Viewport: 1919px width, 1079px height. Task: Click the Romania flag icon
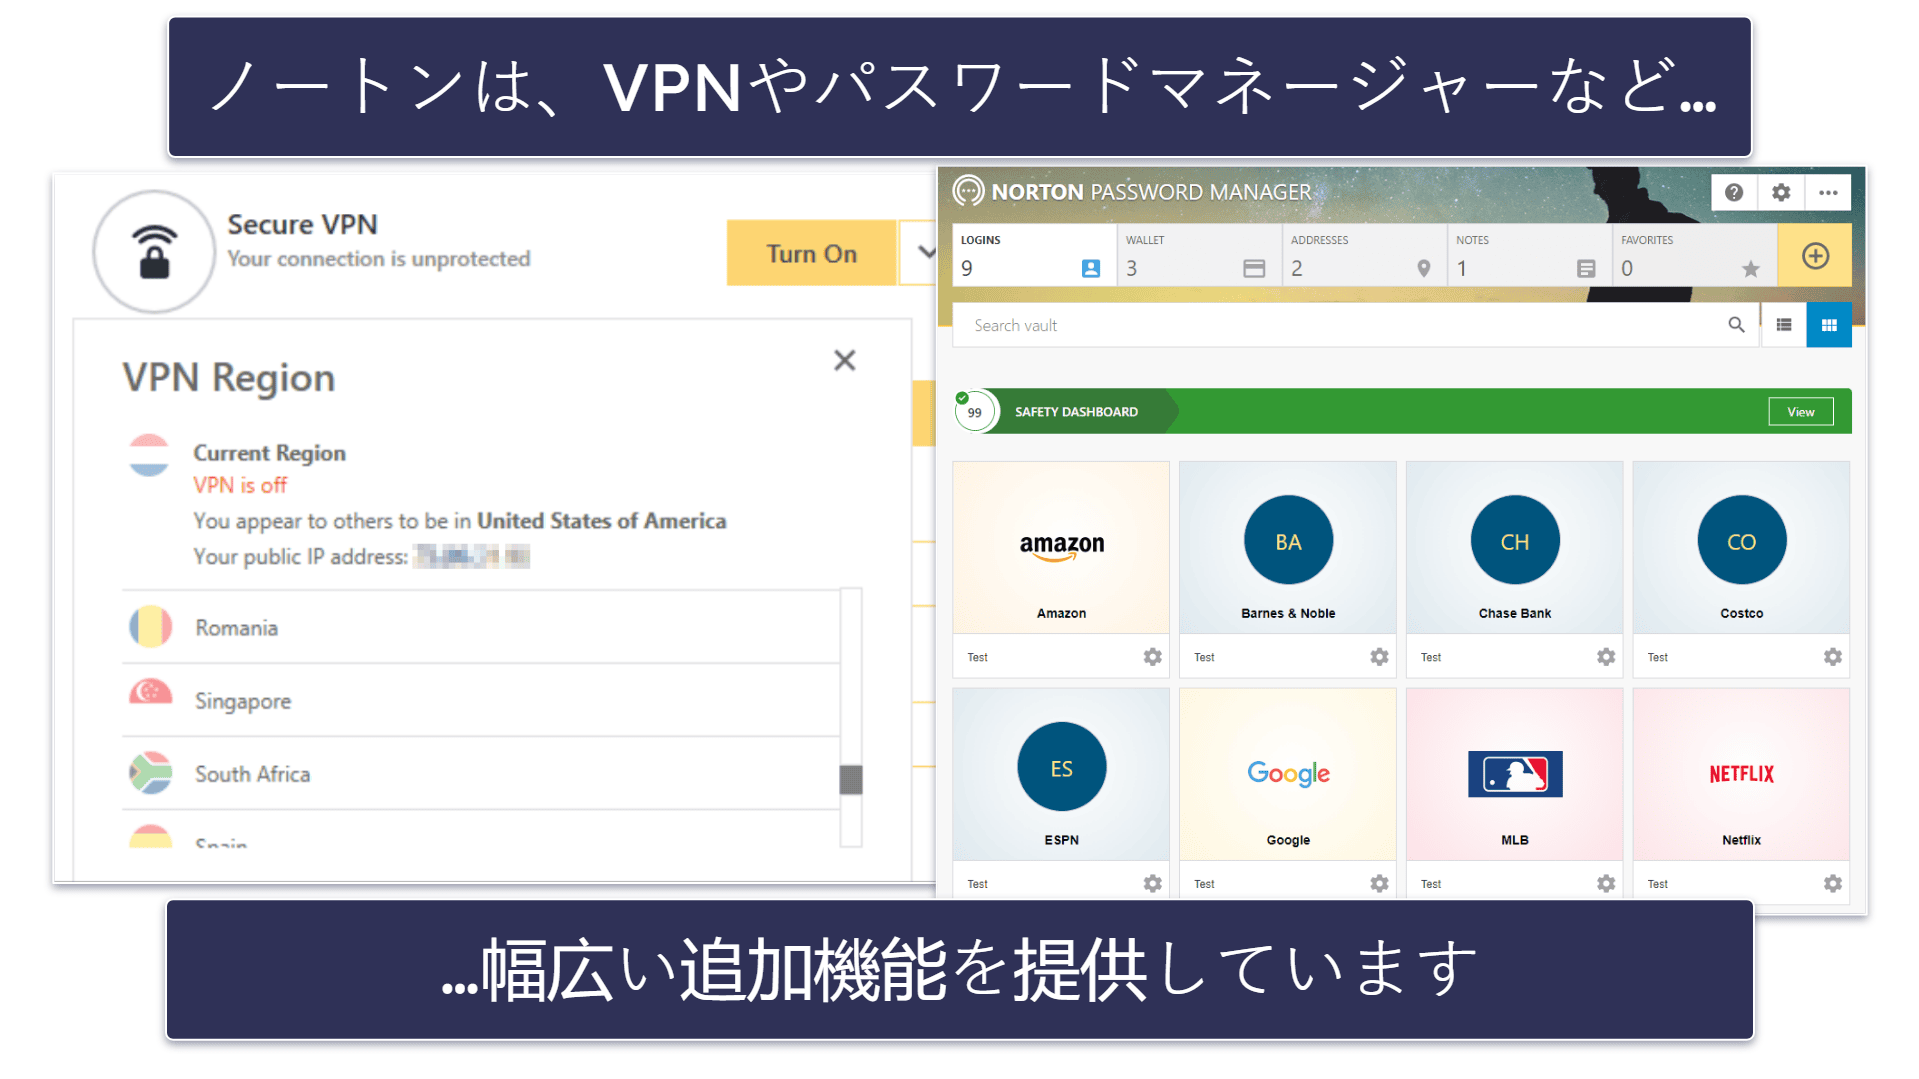tap(151, 628)
